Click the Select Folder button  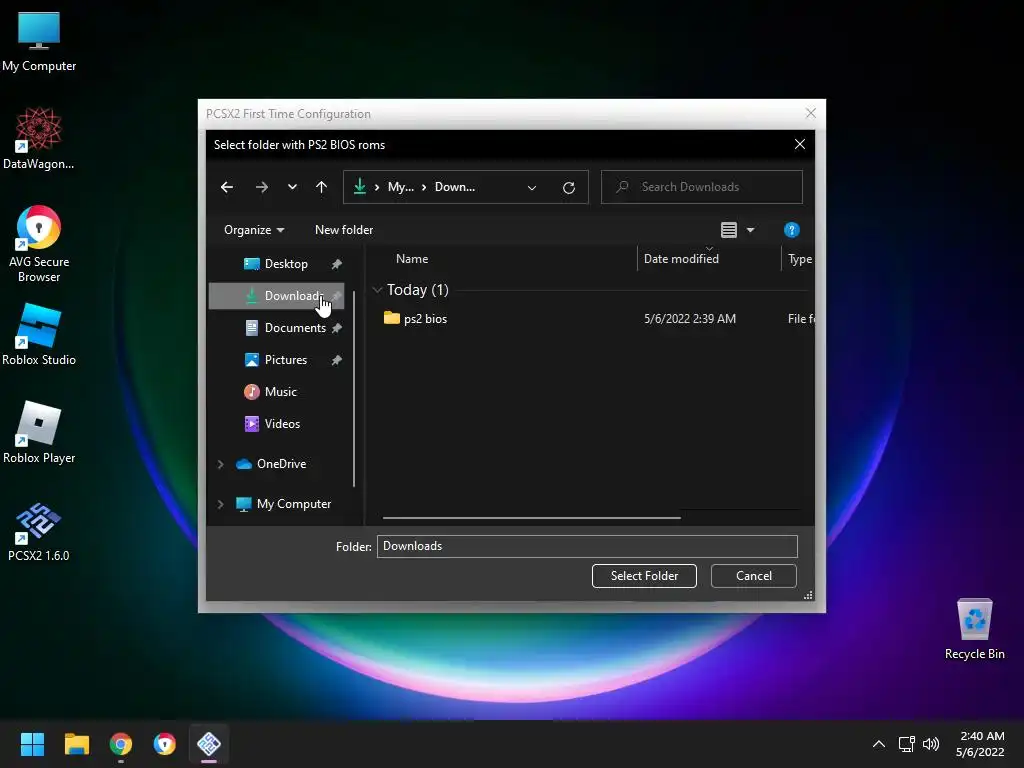(x=645, y=576)
